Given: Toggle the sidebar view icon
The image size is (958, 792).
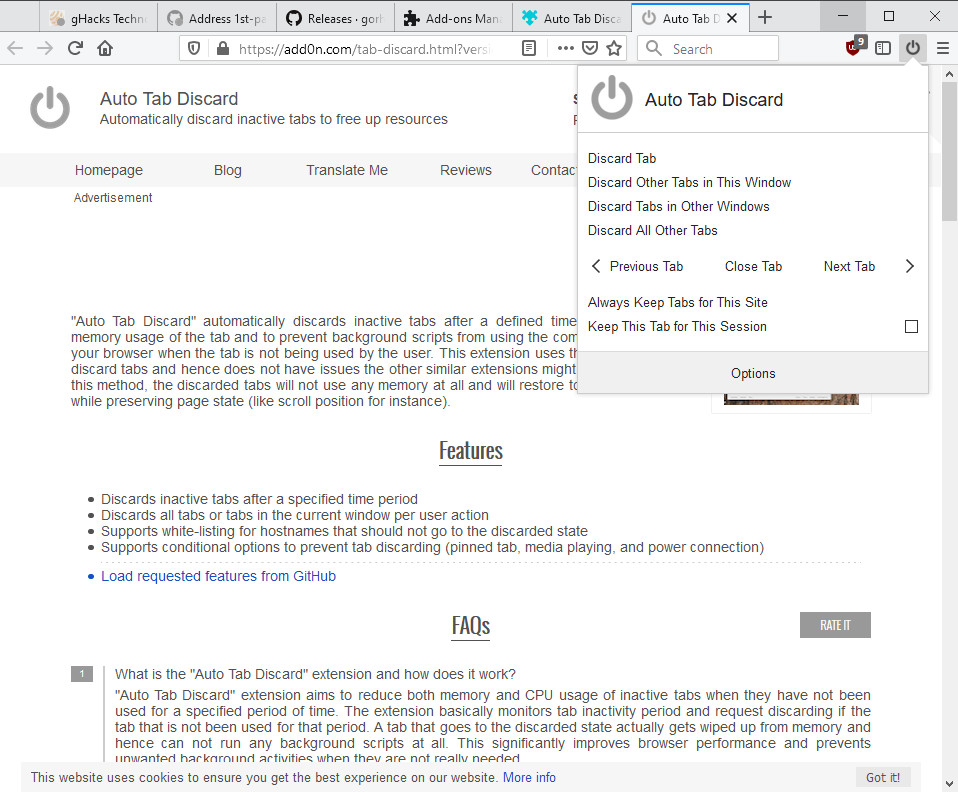Looking at the screenshot, I should (883, 48).
